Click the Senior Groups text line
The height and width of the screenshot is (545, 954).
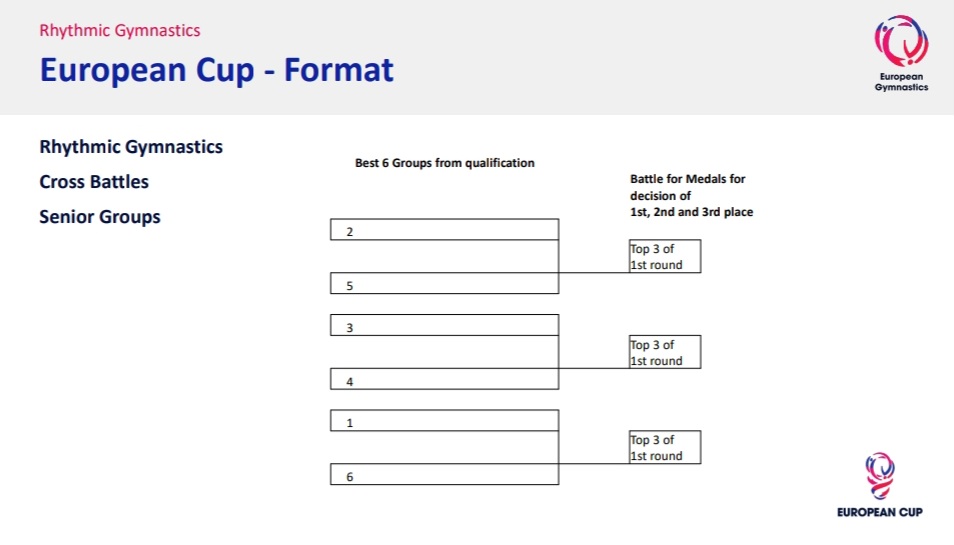pos(100,217)
